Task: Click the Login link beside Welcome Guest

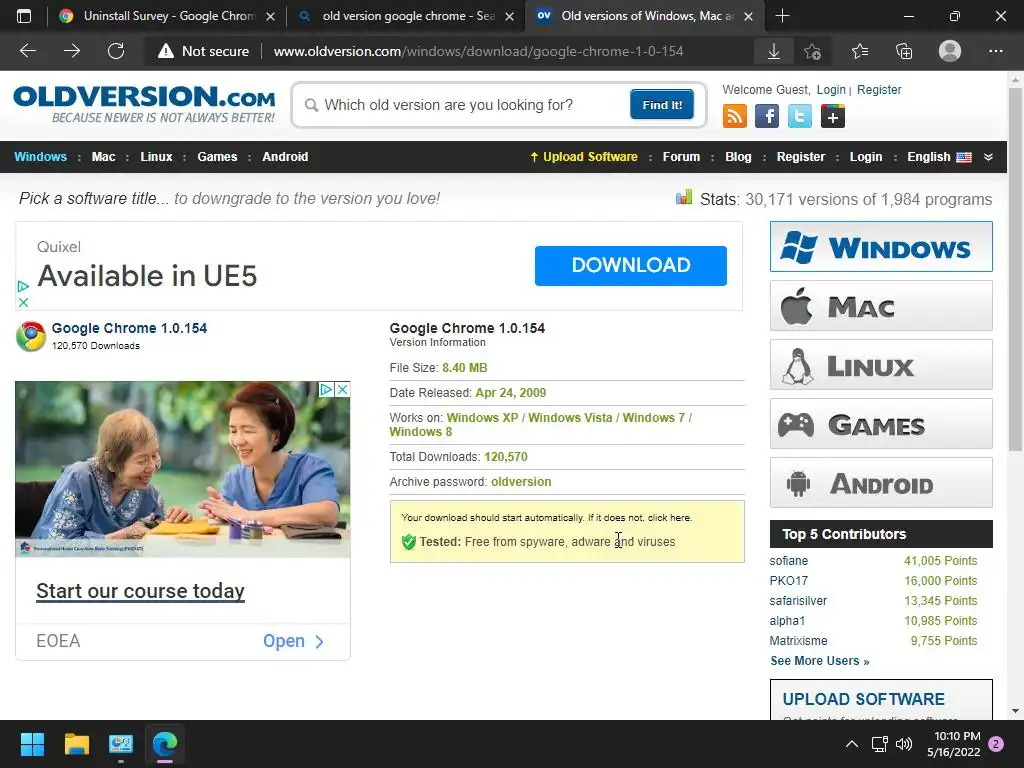Action: point(831,90)
